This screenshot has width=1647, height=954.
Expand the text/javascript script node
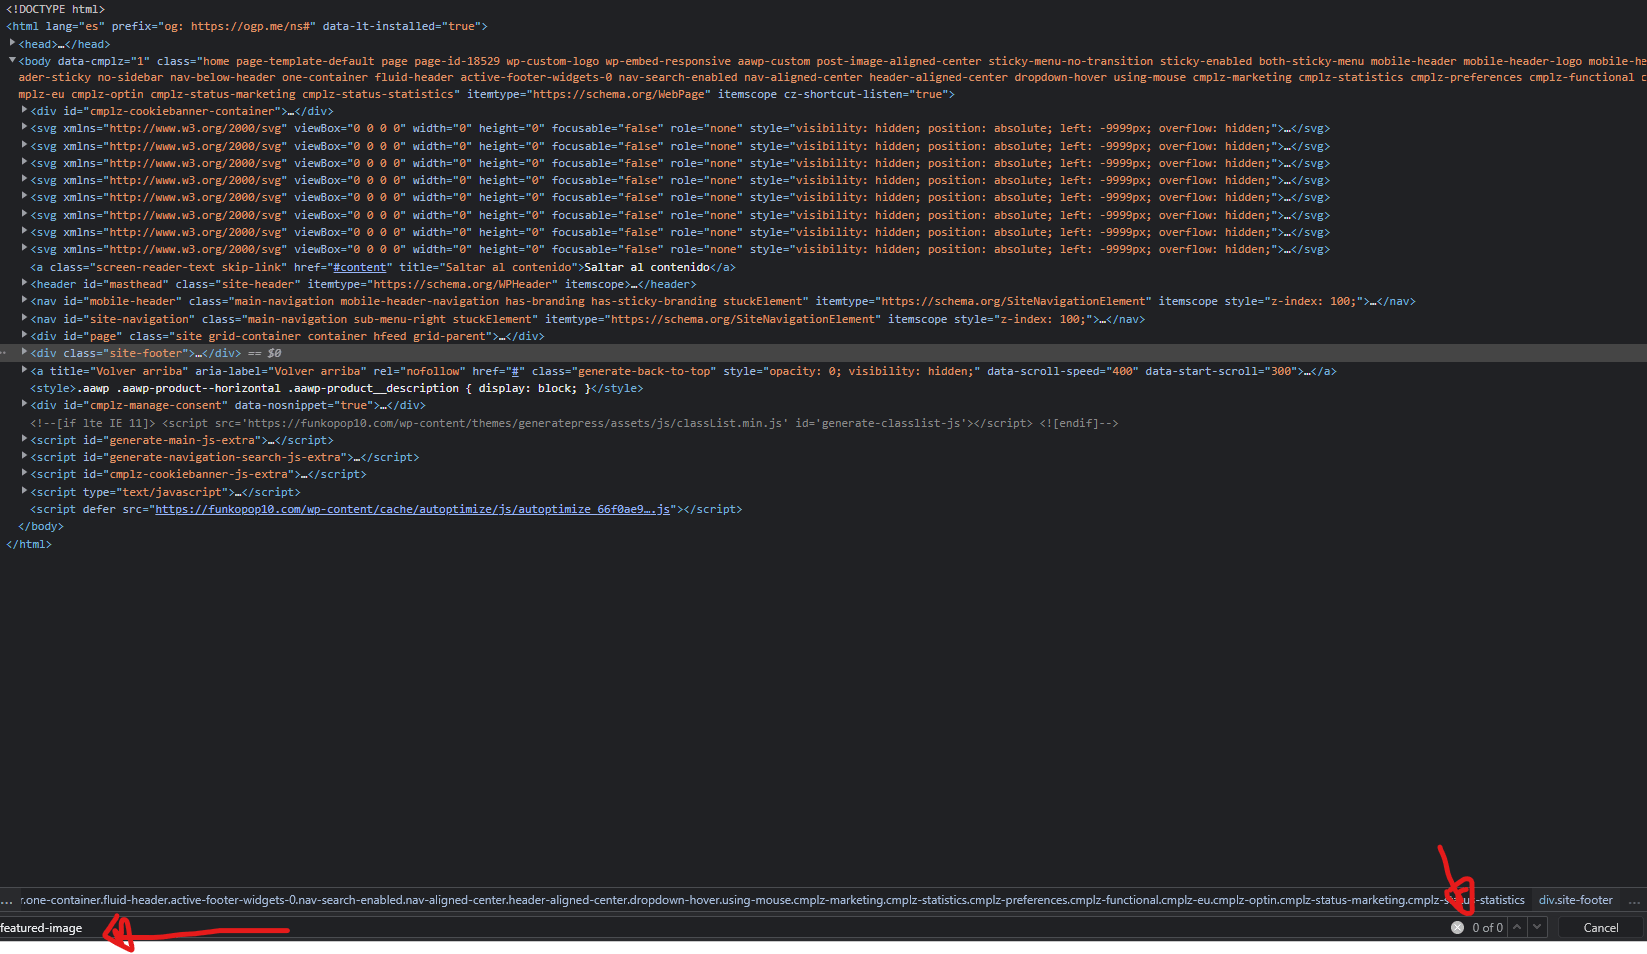pyautogui.click(x=25, y=491)
